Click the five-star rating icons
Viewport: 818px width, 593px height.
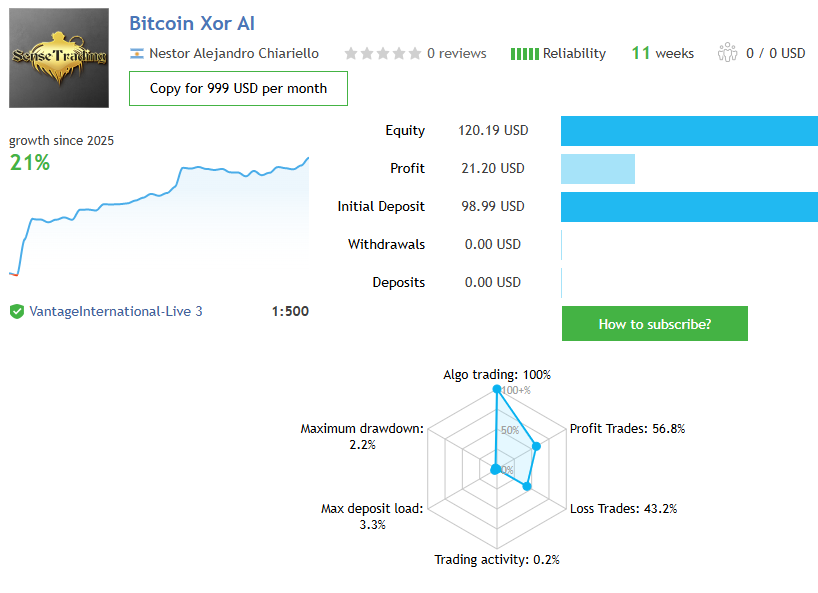(382, 54)
